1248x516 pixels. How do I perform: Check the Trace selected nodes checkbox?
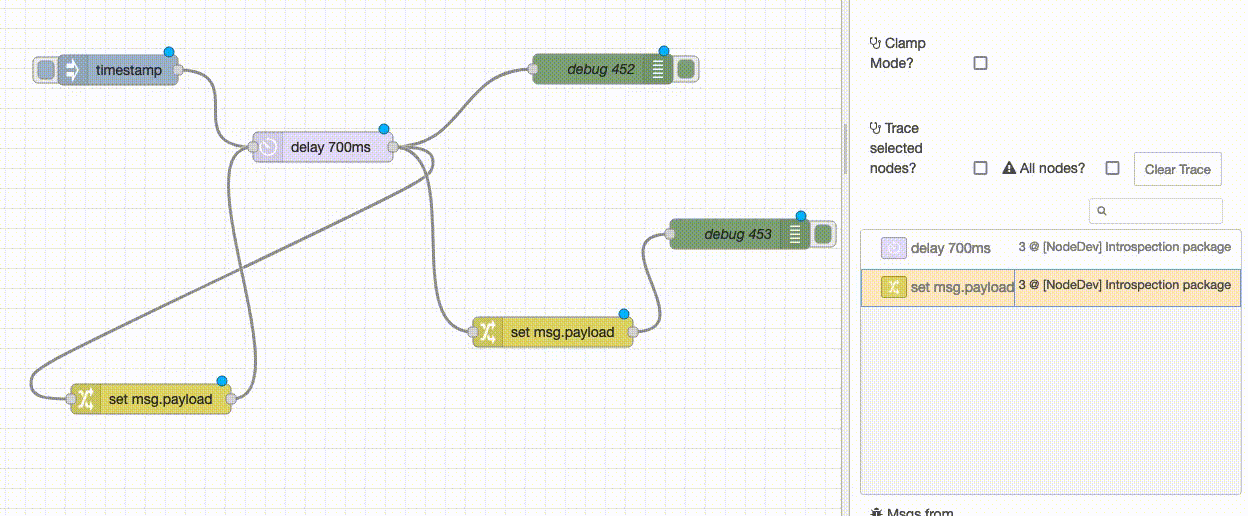point(980,168)
